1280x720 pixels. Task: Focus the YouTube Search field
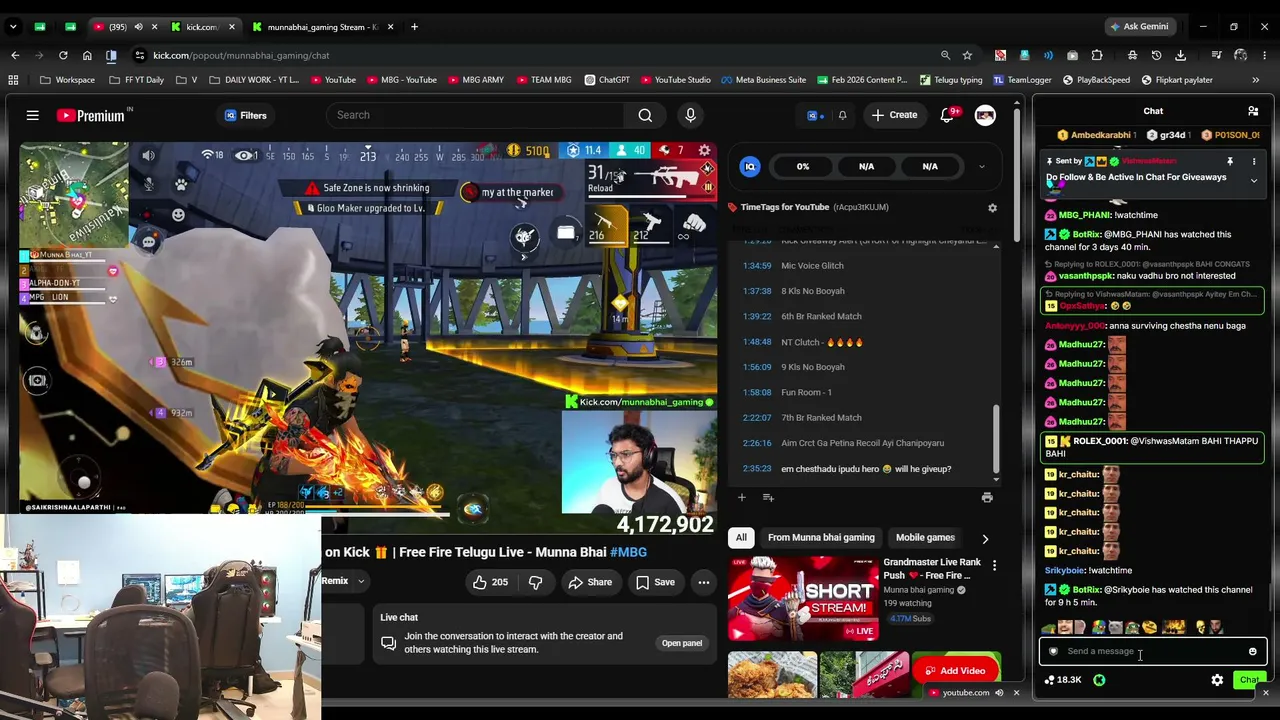(x=475, y=115)
